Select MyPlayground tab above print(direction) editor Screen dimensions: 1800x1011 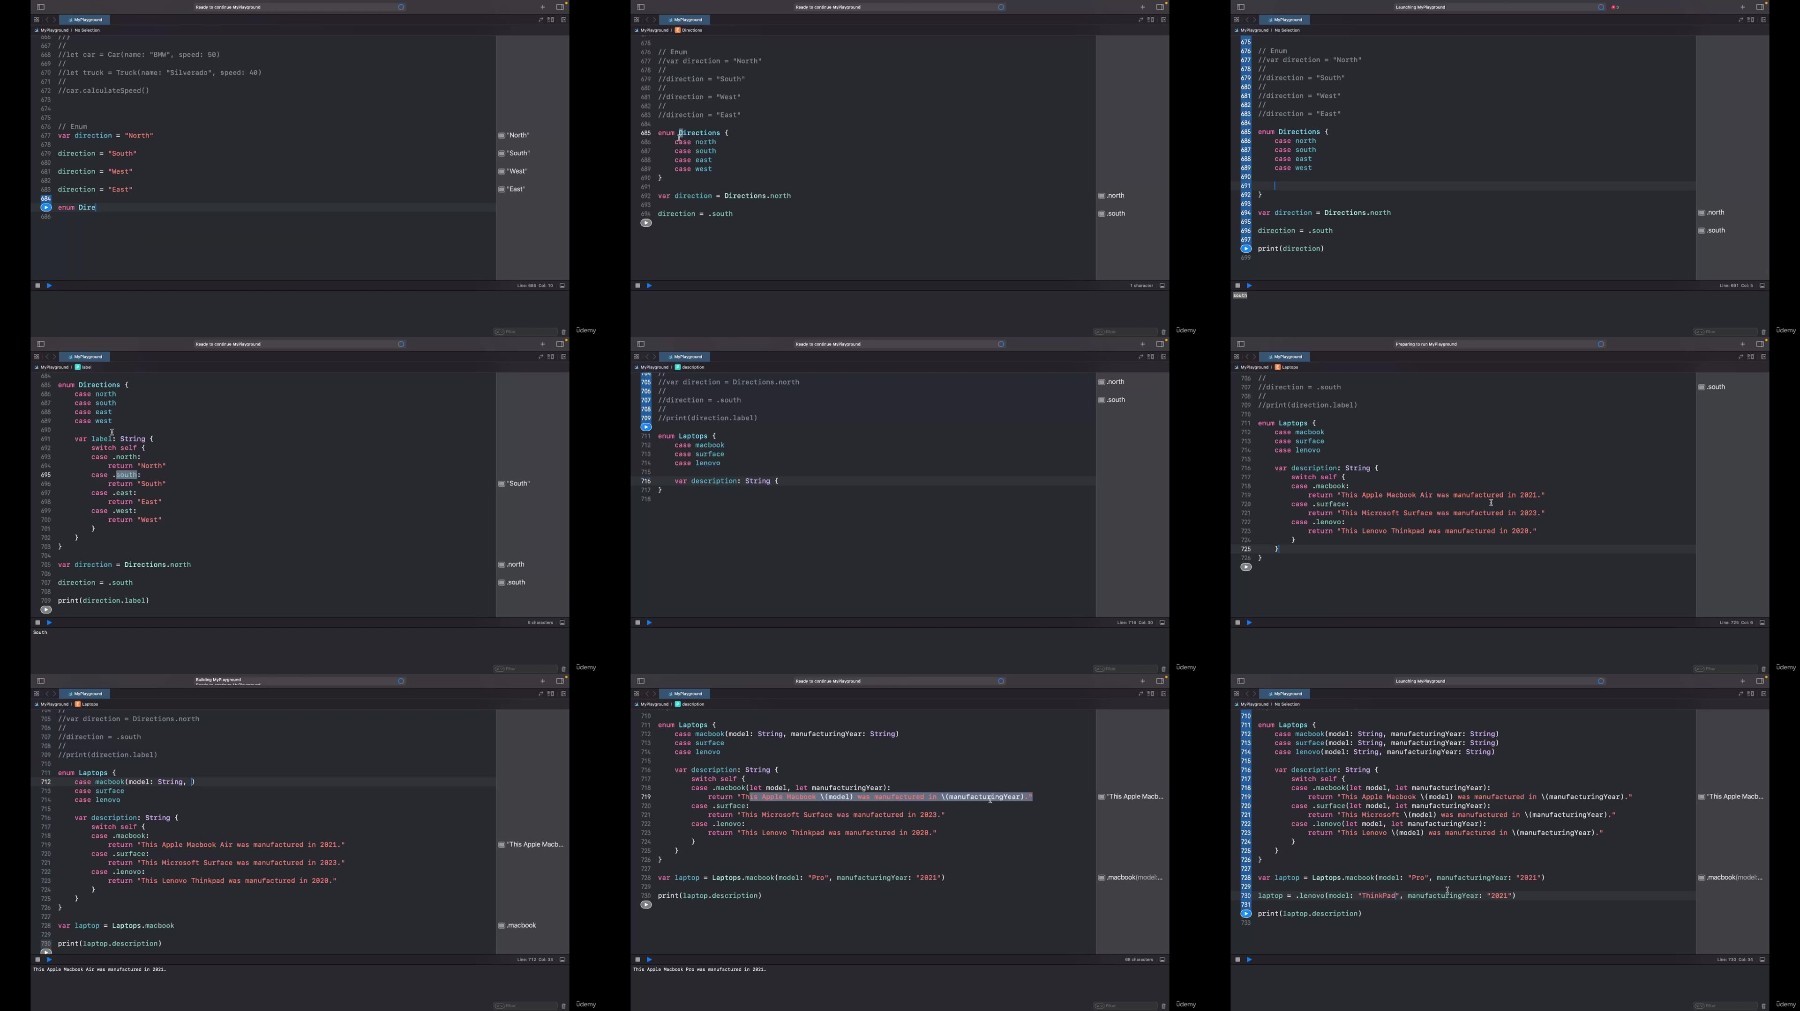[1286, 19]
